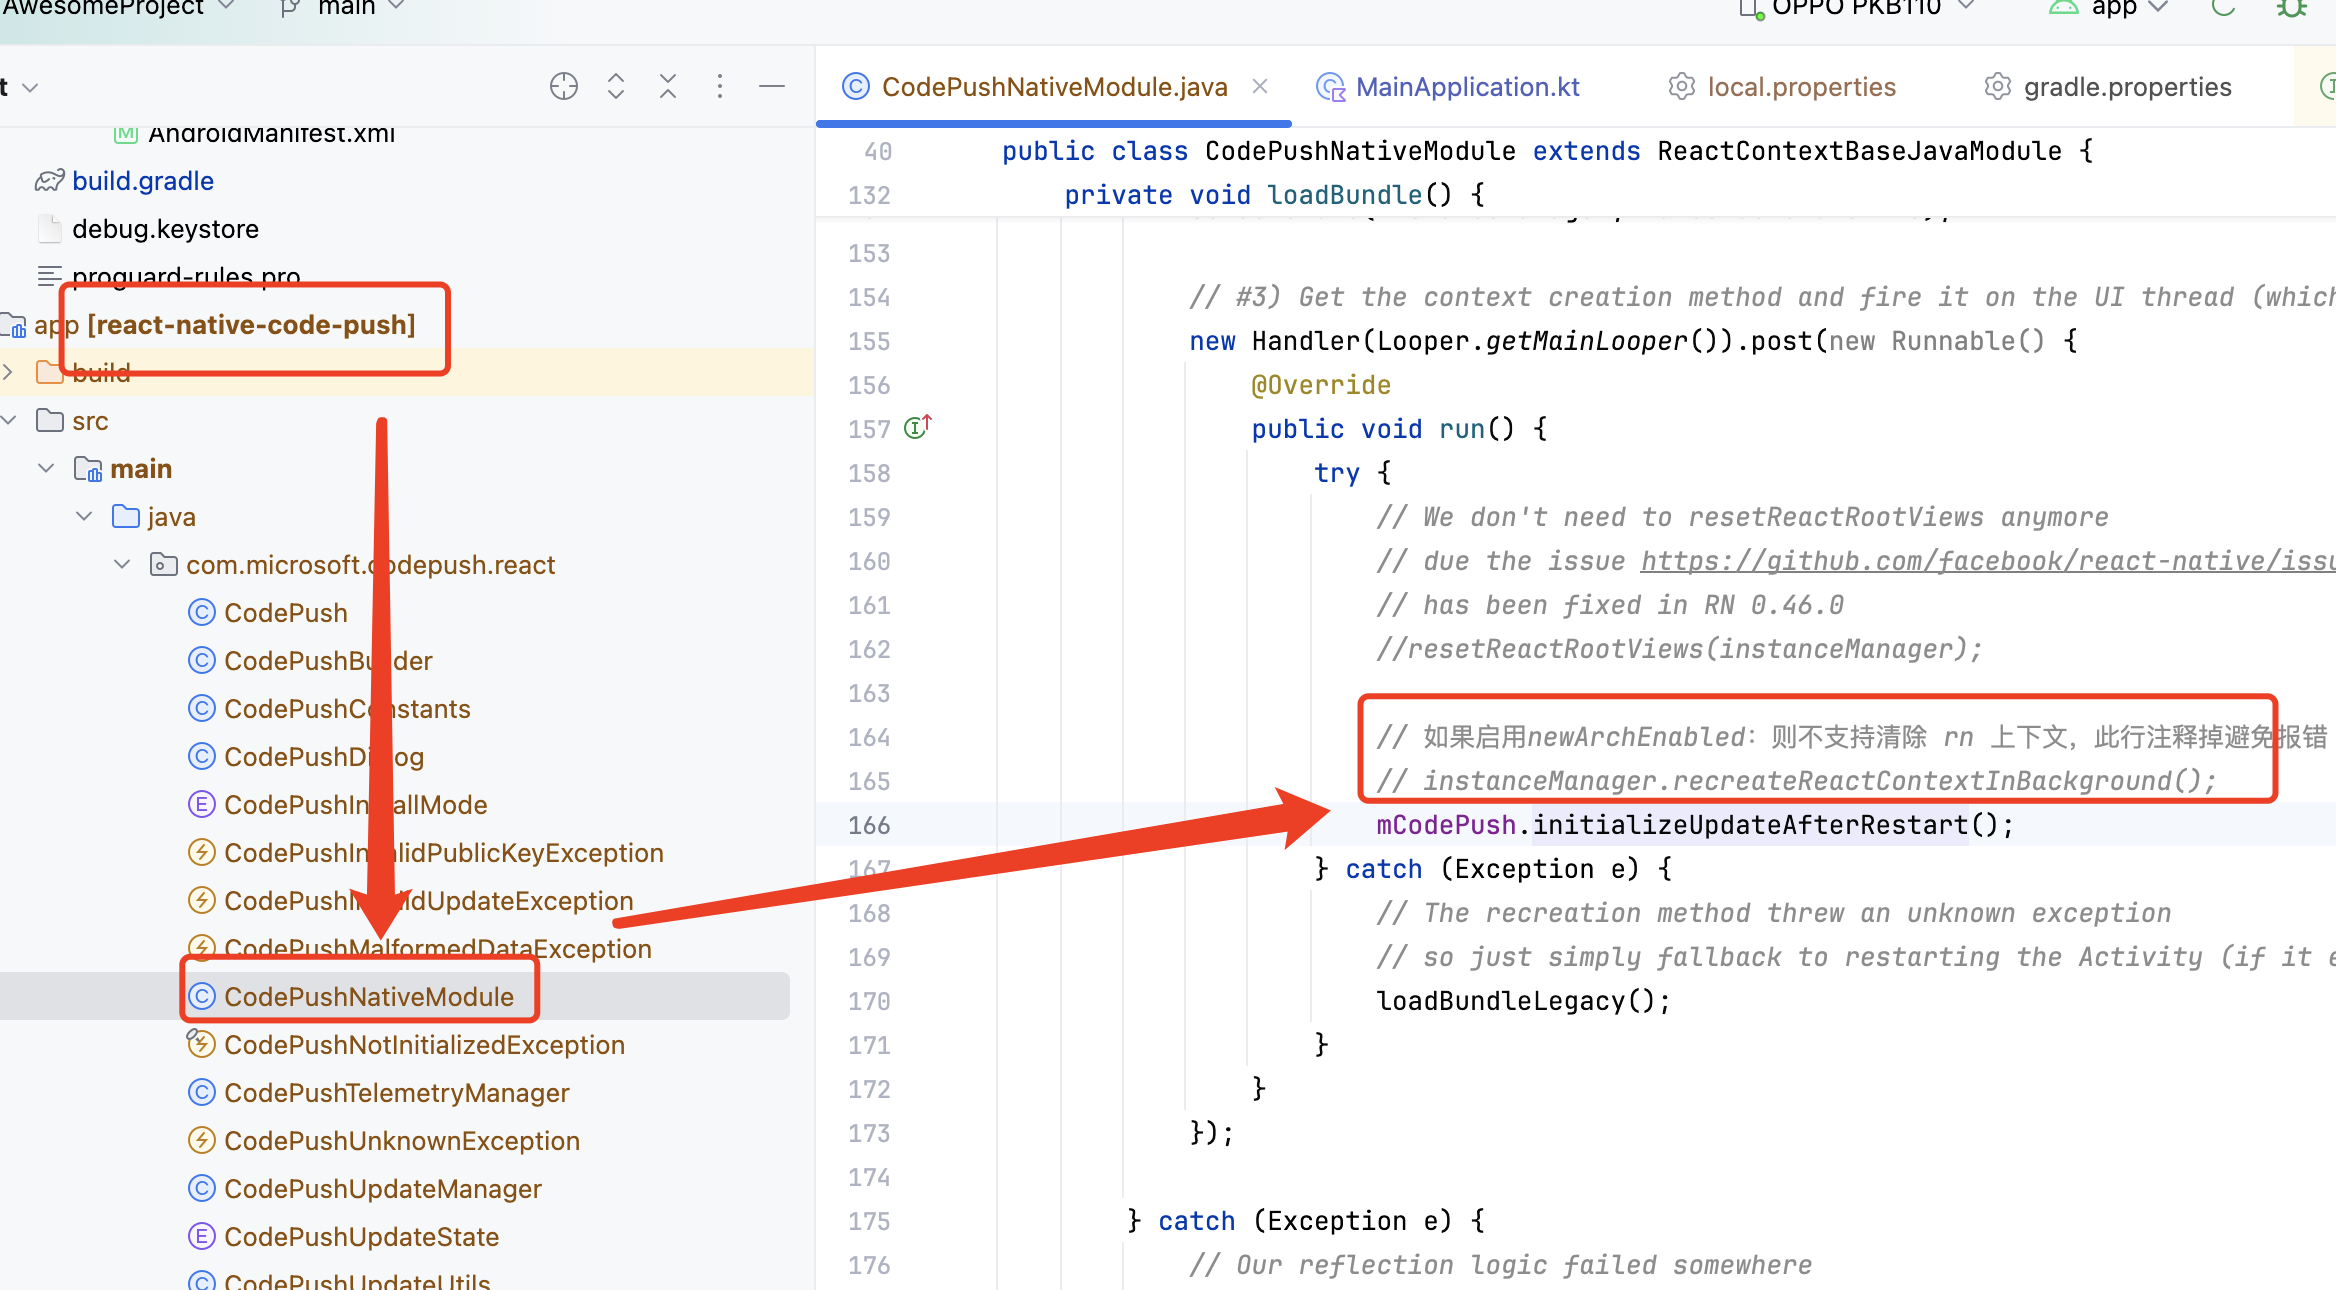Click the debug bug icon in toolbar

2291,8
